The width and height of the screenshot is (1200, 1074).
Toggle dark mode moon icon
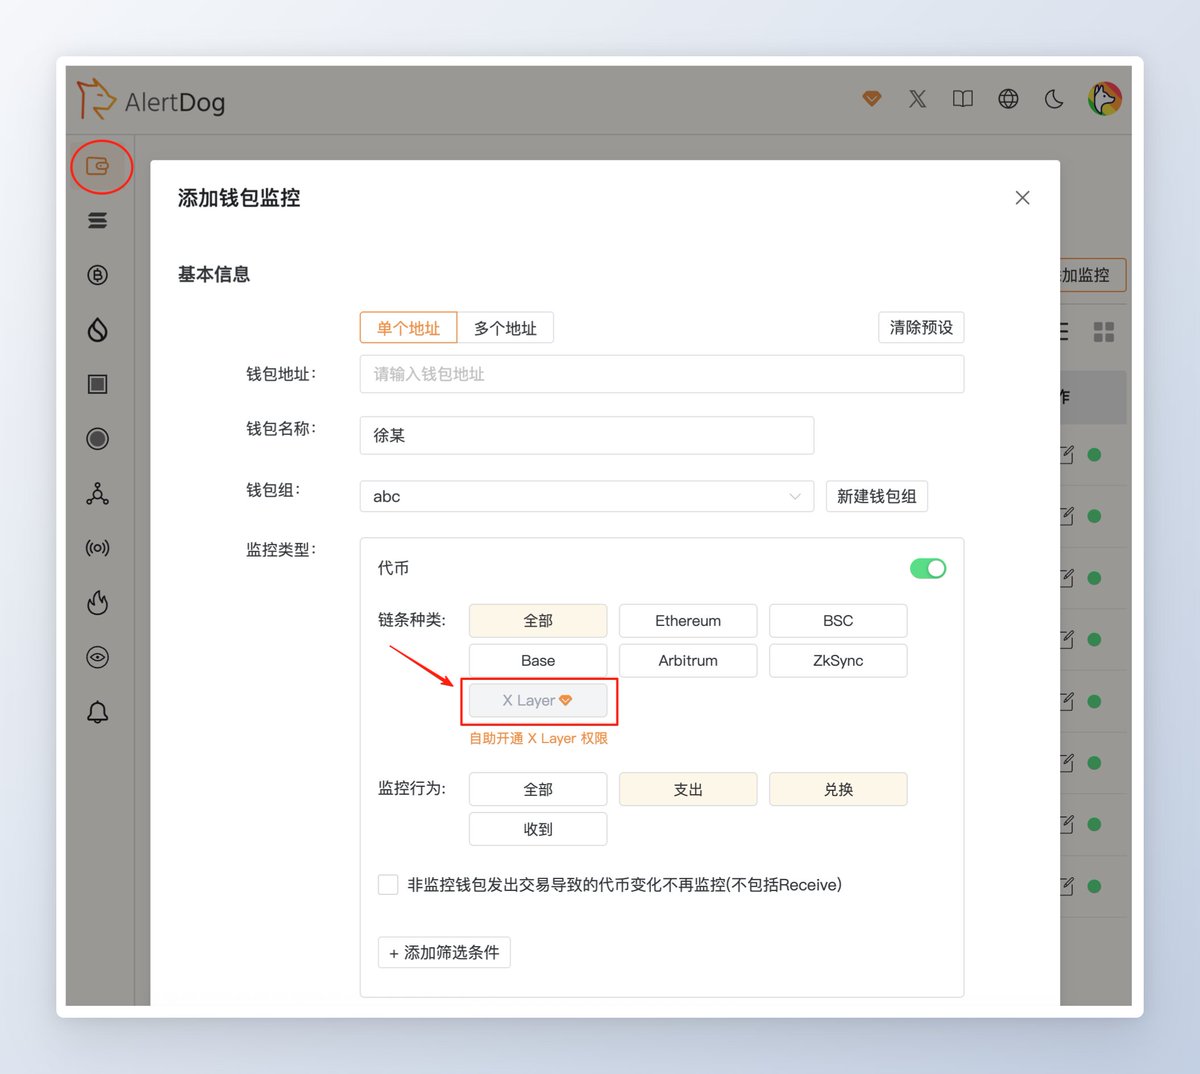(x=1054, y=99)
